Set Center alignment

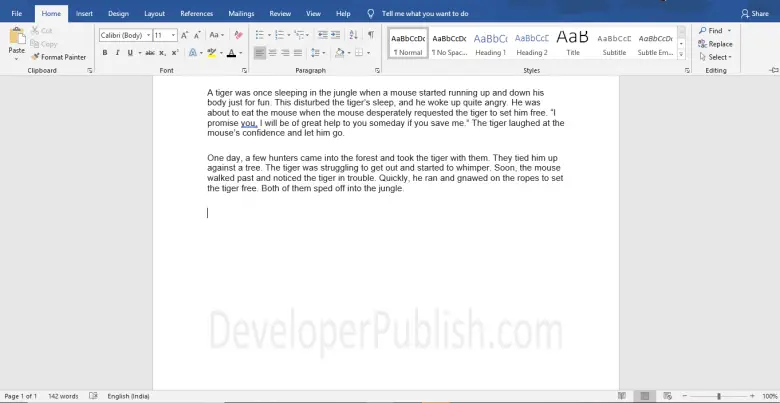point(272,53)
